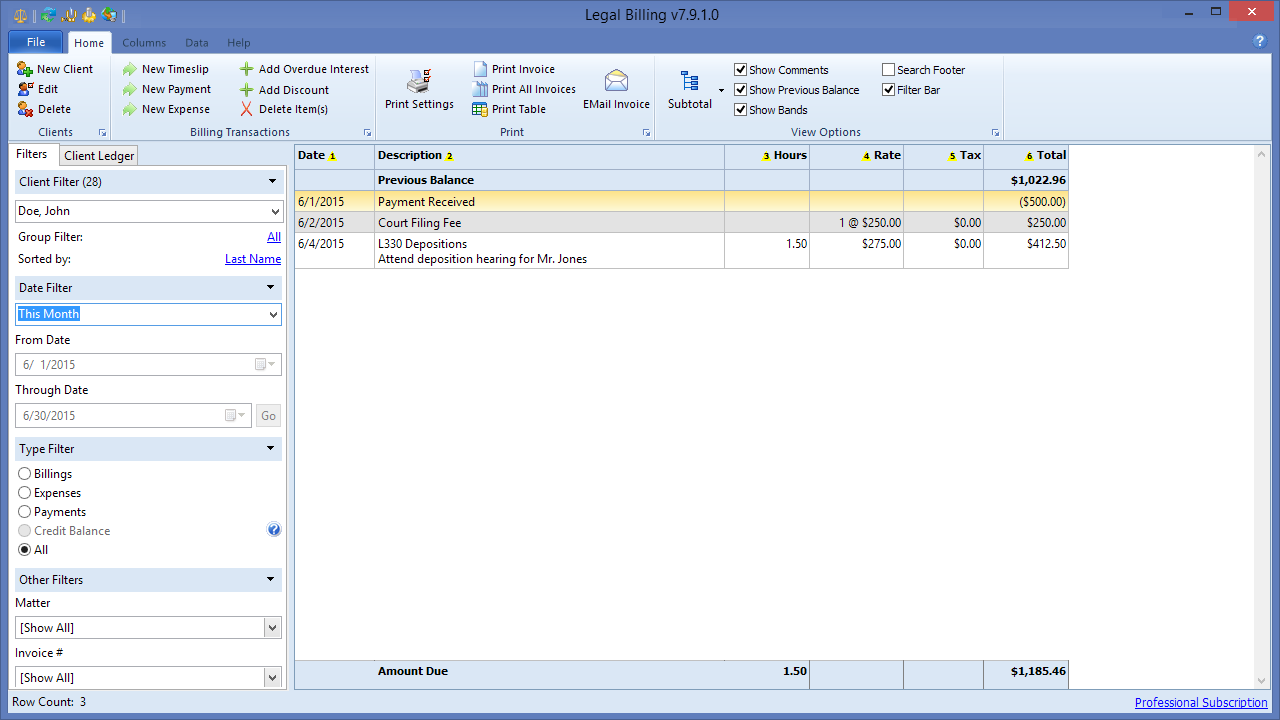Select All type filter
The image size is (1280, 720).
25,550
